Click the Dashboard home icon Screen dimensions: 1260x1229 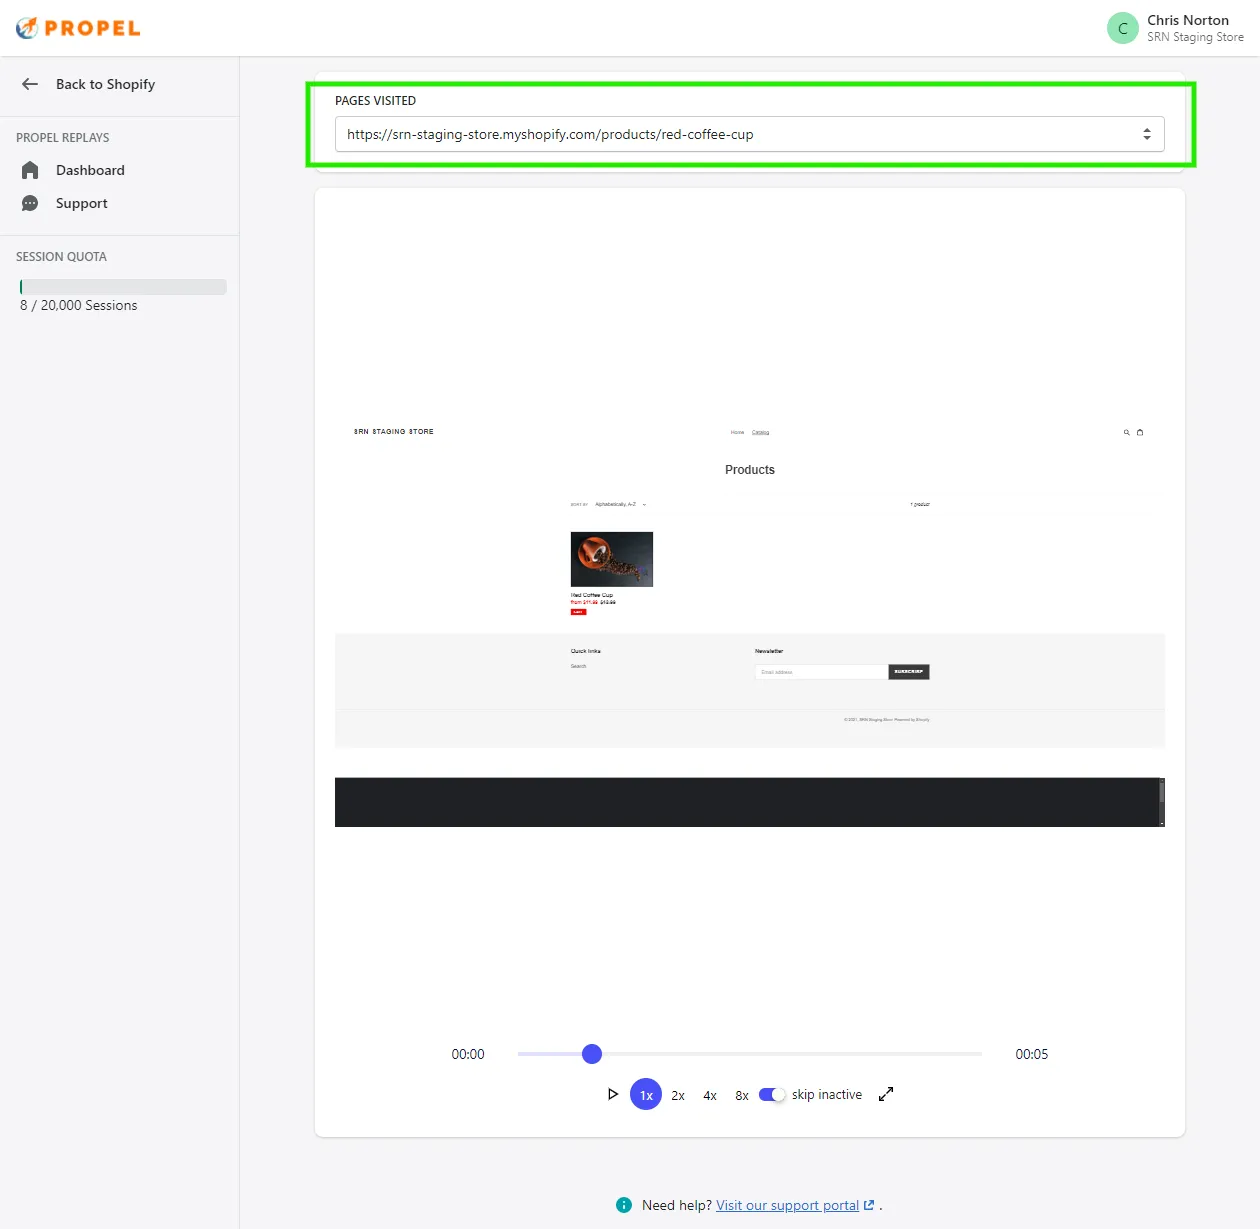(x=30, y=170)
